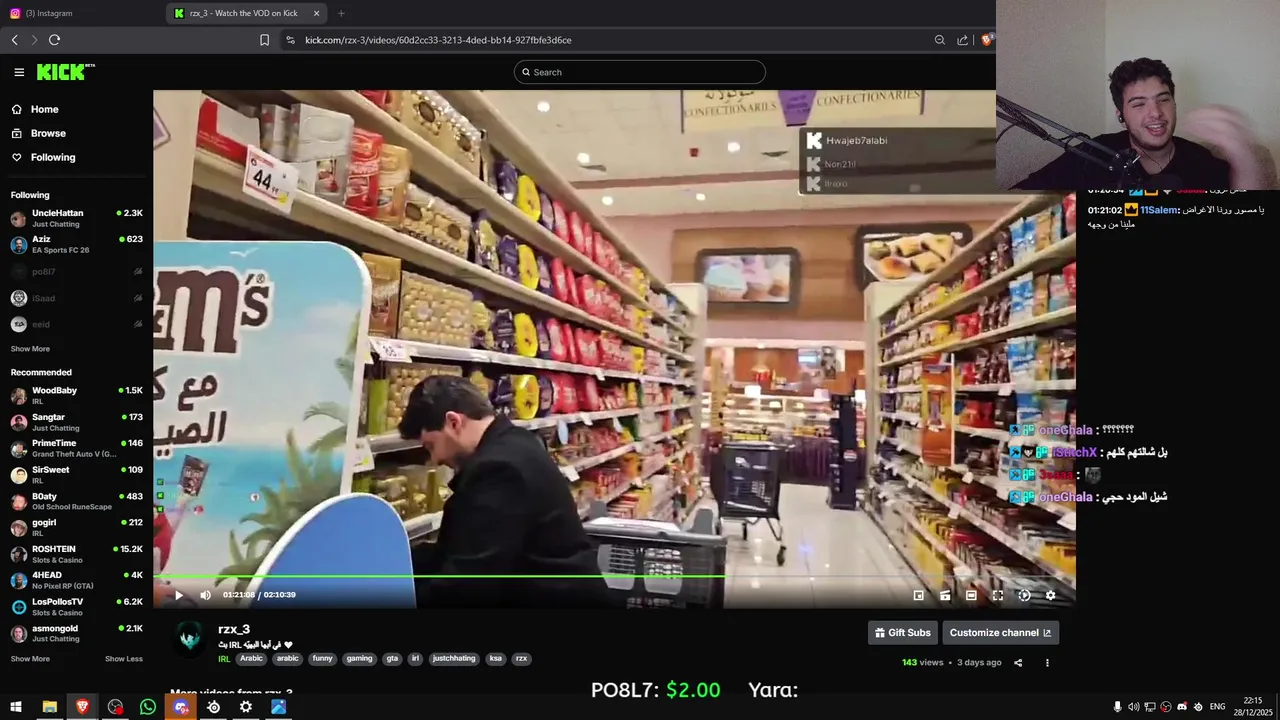1280x720 pixels.
Task: Select the 'ksa' tag chip
Action: tap(495, 659)
